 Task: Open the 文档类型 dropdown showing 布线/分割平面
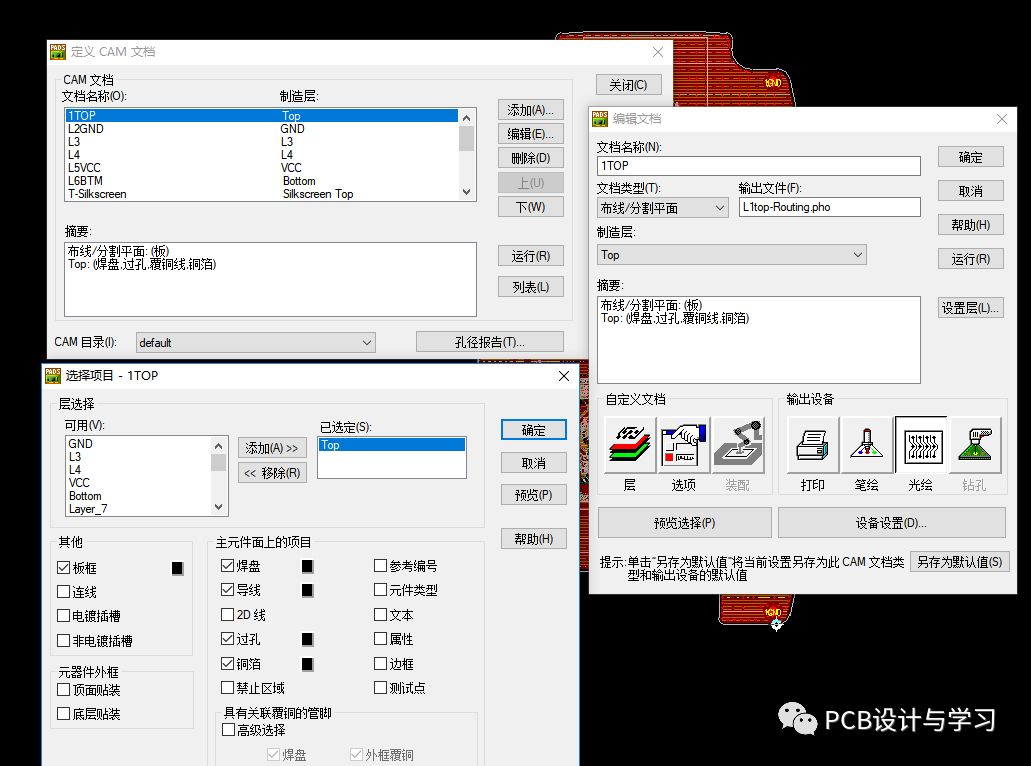pyautogui.click(x=662, y=208)
